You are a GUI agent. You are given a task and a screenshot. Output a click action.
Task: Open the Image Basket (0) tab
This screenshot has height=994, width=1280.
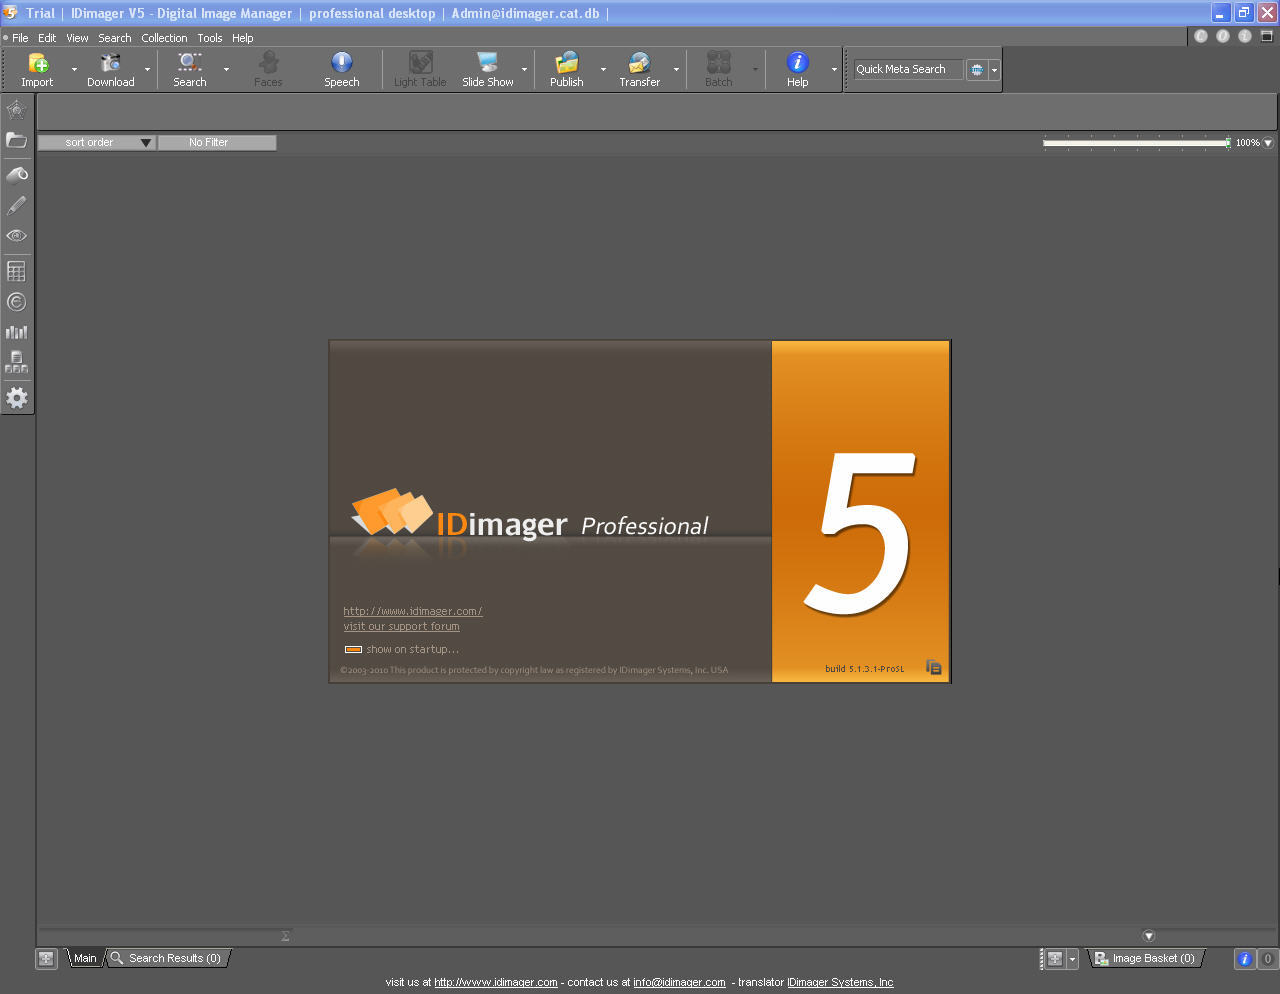click(x=1145, y=958)
